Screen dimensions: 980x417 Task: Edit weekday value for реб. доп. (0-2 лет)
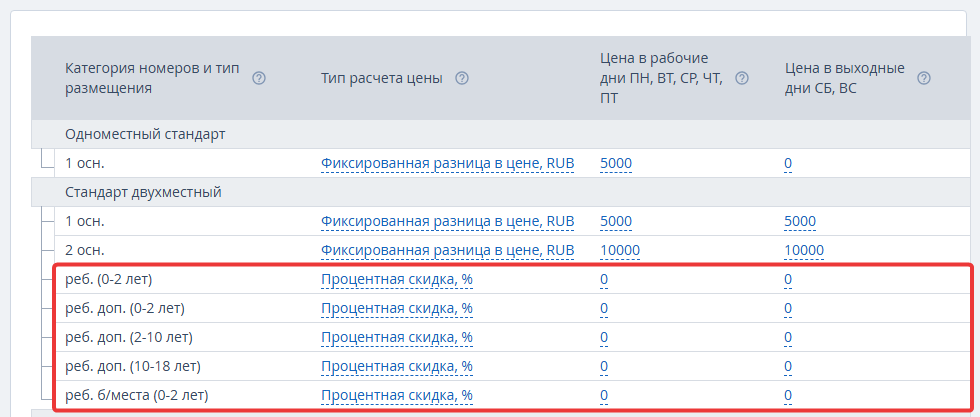coord(604,308)
